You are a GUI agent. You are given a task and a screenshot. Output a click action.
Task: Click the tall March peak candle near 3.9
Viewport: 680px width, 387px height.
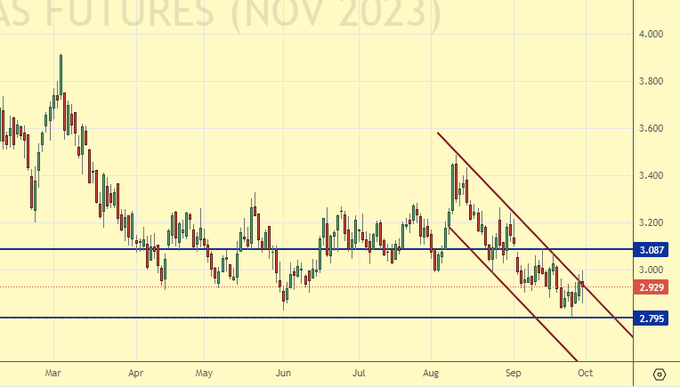[x=61, y=74]
